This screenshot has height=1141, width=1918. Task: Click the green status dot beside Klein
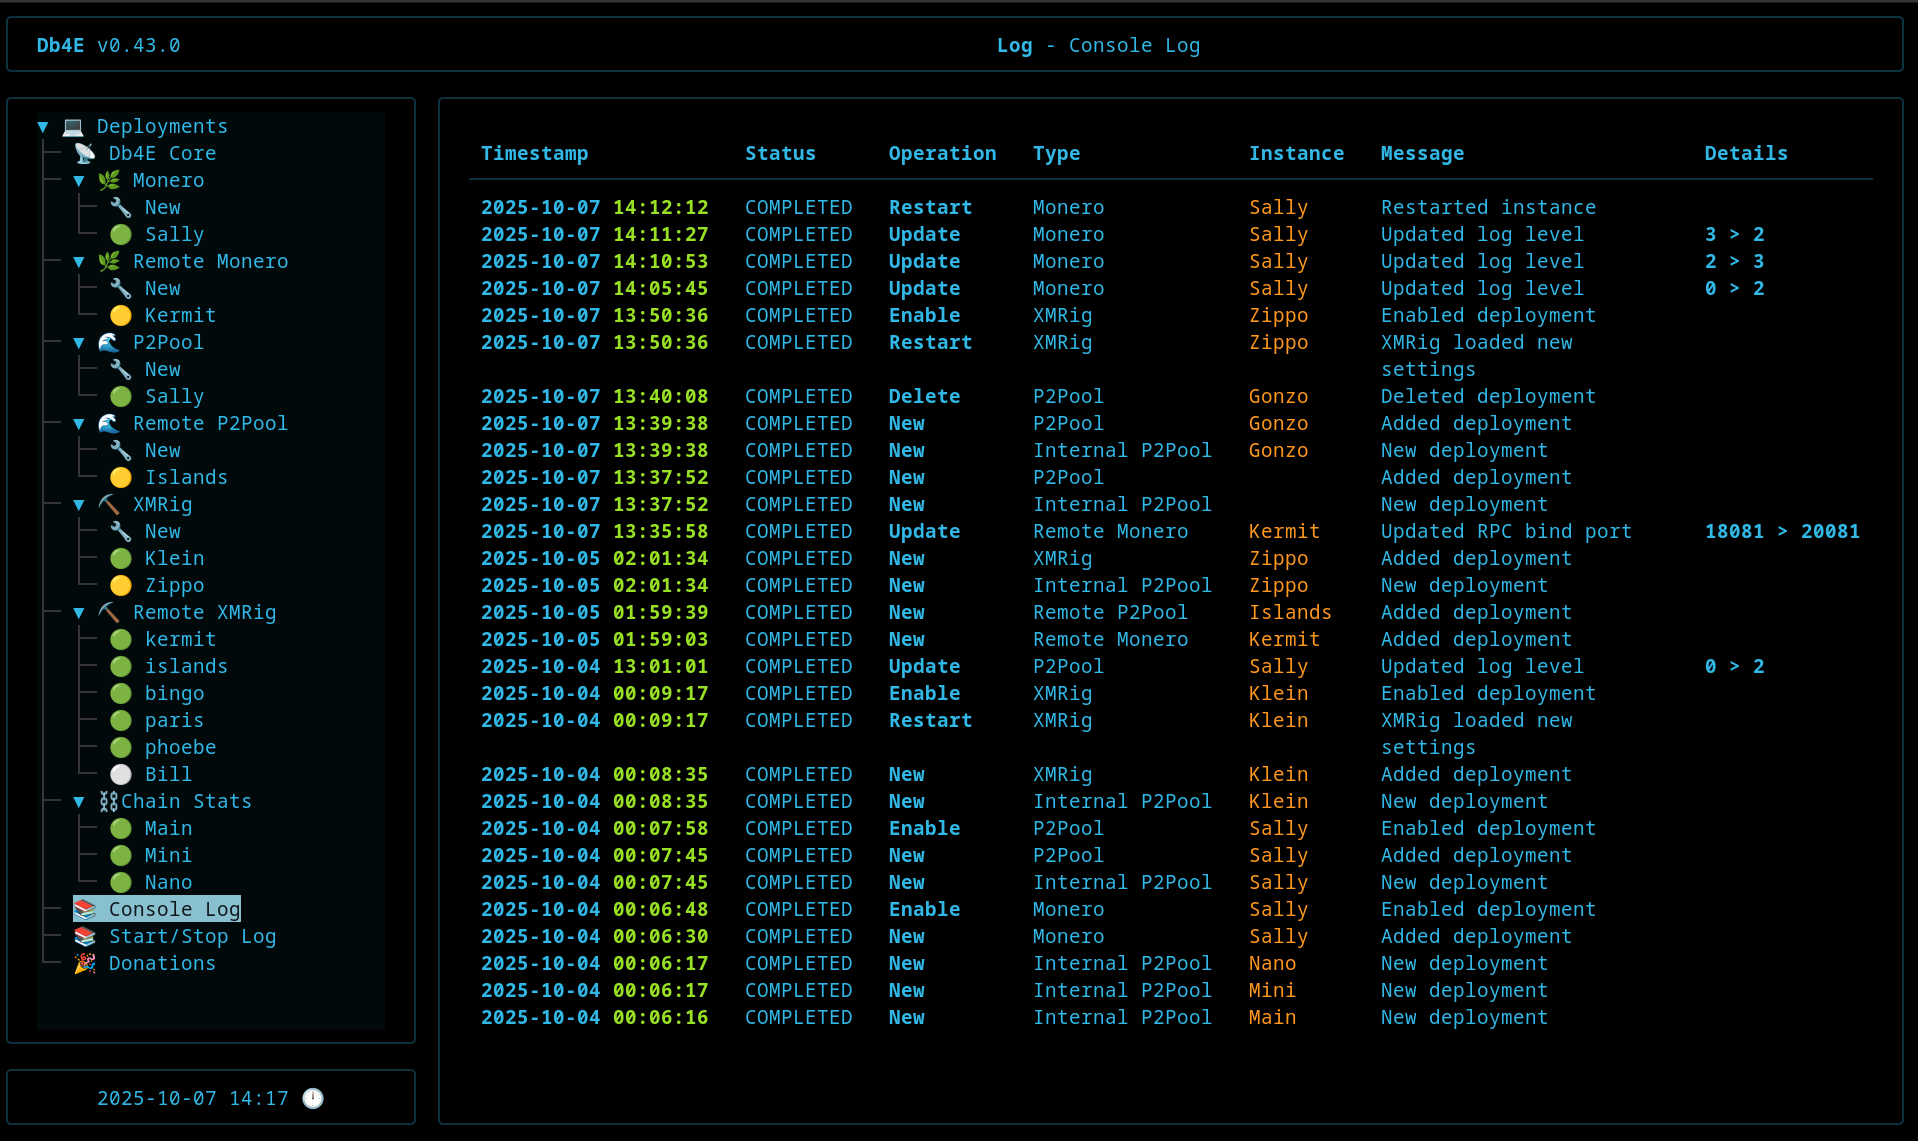(121, 558)
